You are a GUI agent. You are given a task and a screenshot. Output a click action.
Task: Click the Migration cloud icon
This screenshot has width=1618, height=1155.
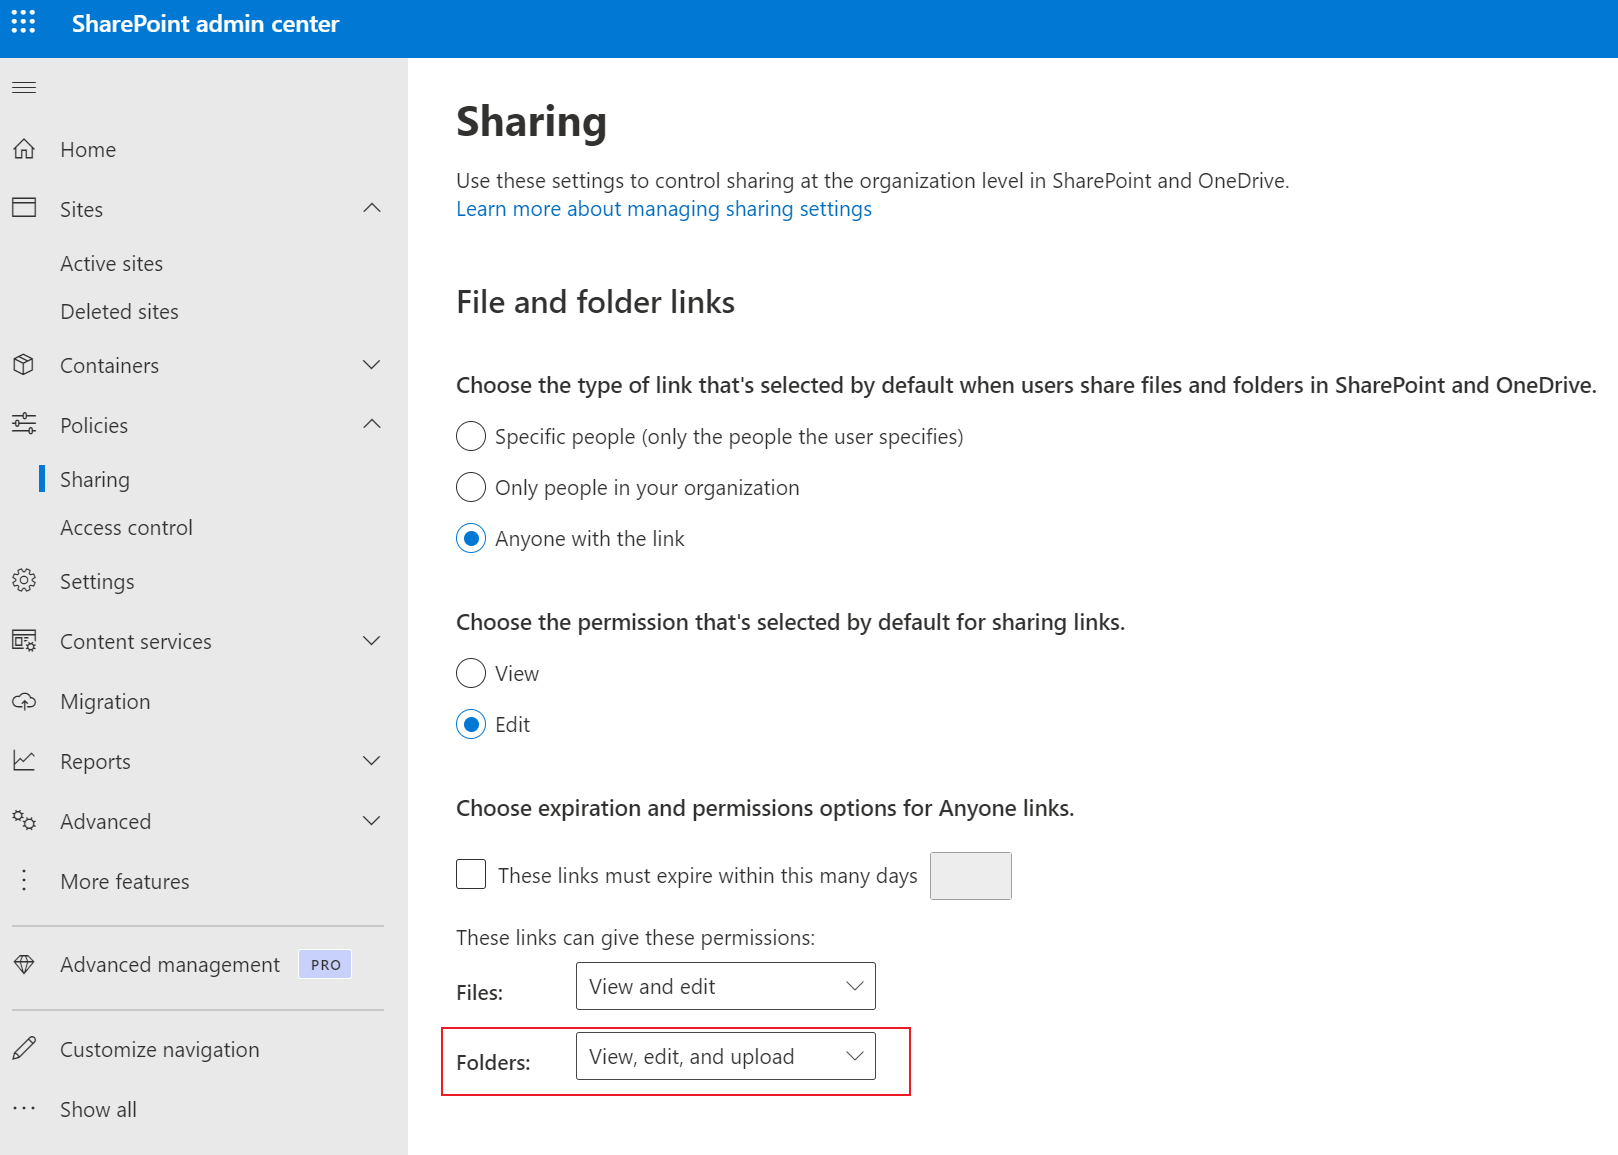click(24, 701)
